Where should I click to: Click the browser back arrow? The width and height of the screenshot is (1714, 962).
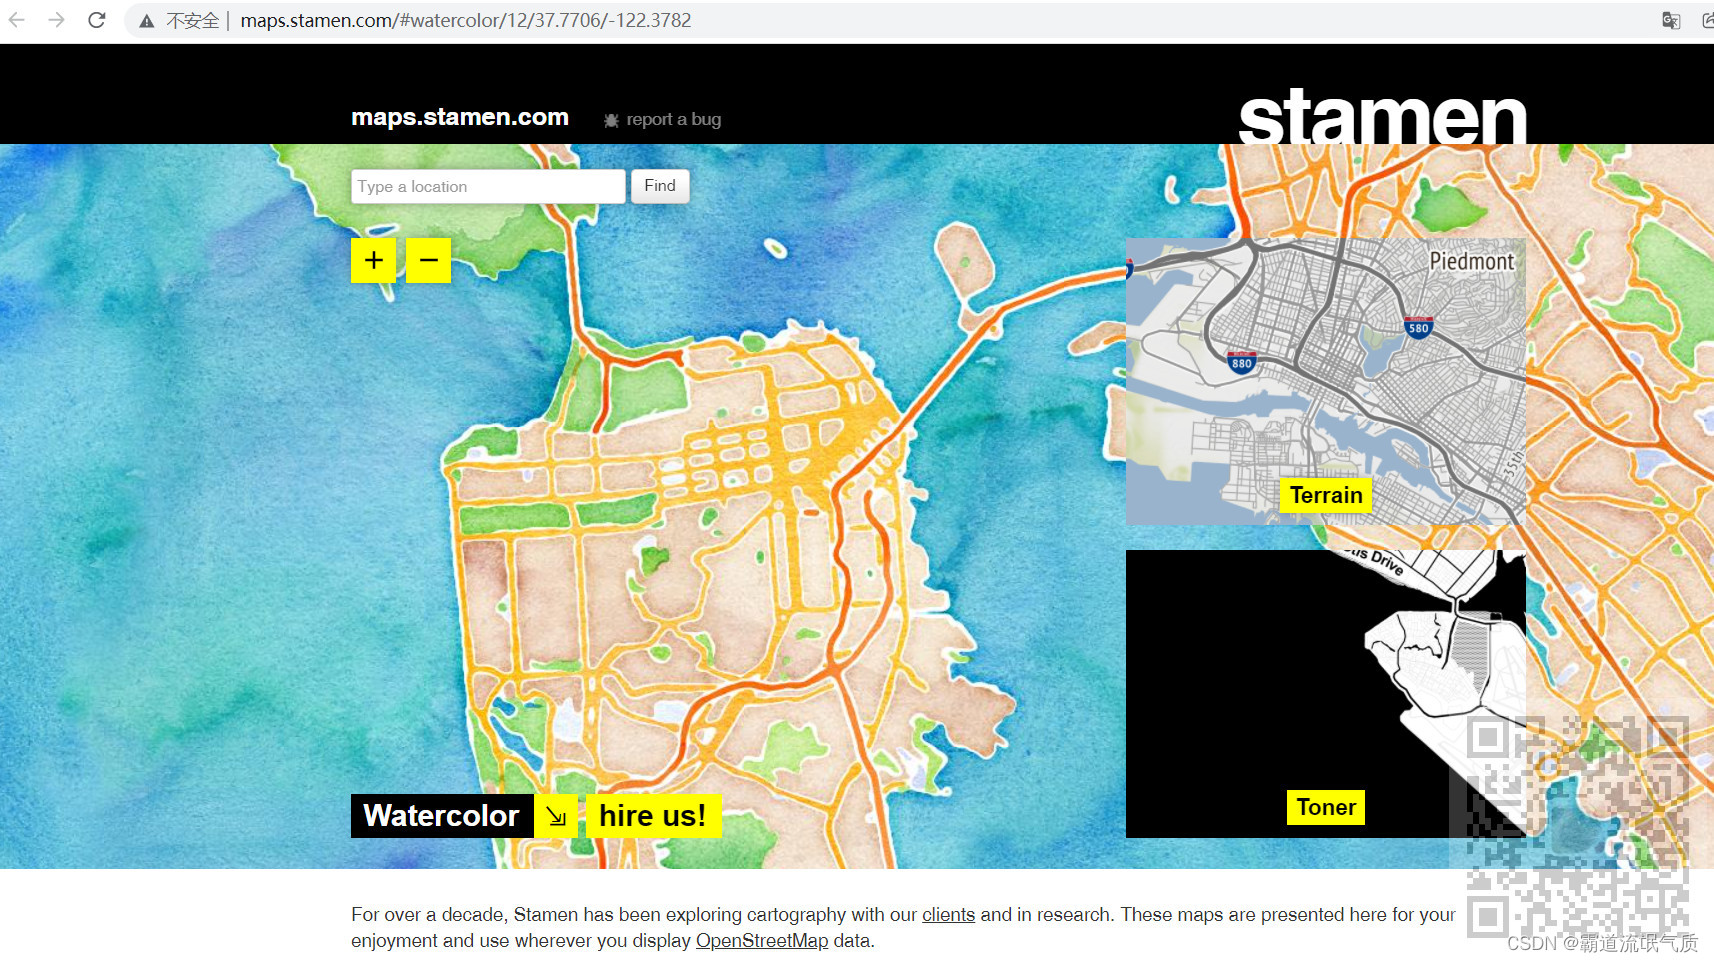[18, 20]
